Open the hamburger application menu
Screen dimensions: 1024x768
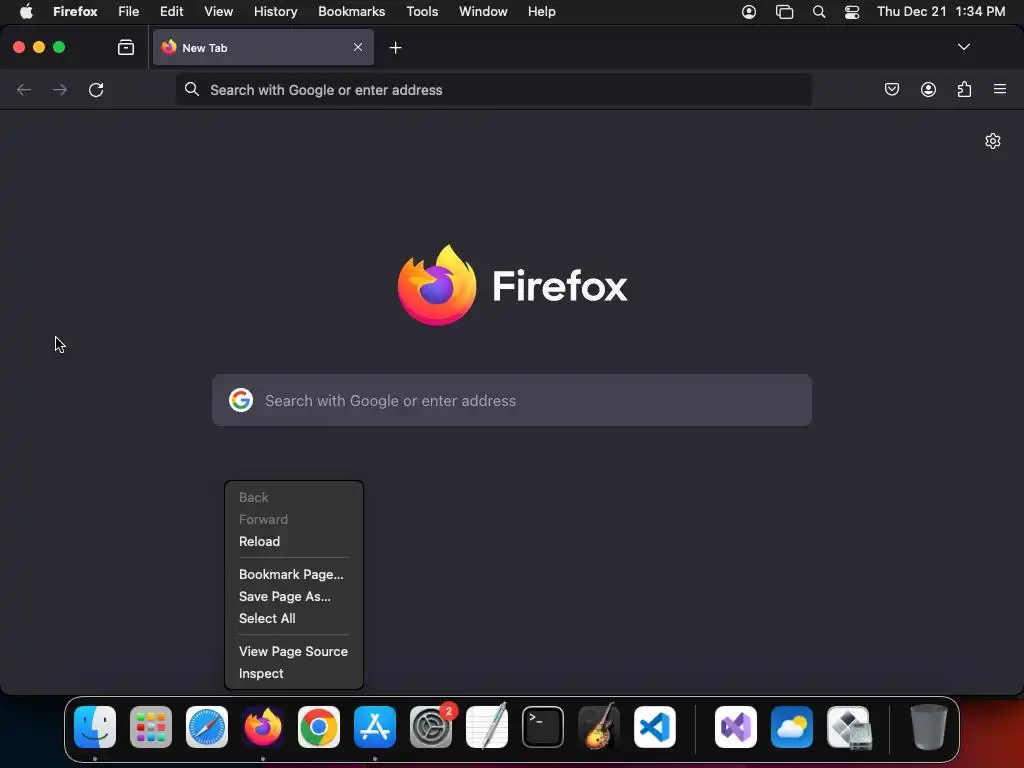pos(999,89)
